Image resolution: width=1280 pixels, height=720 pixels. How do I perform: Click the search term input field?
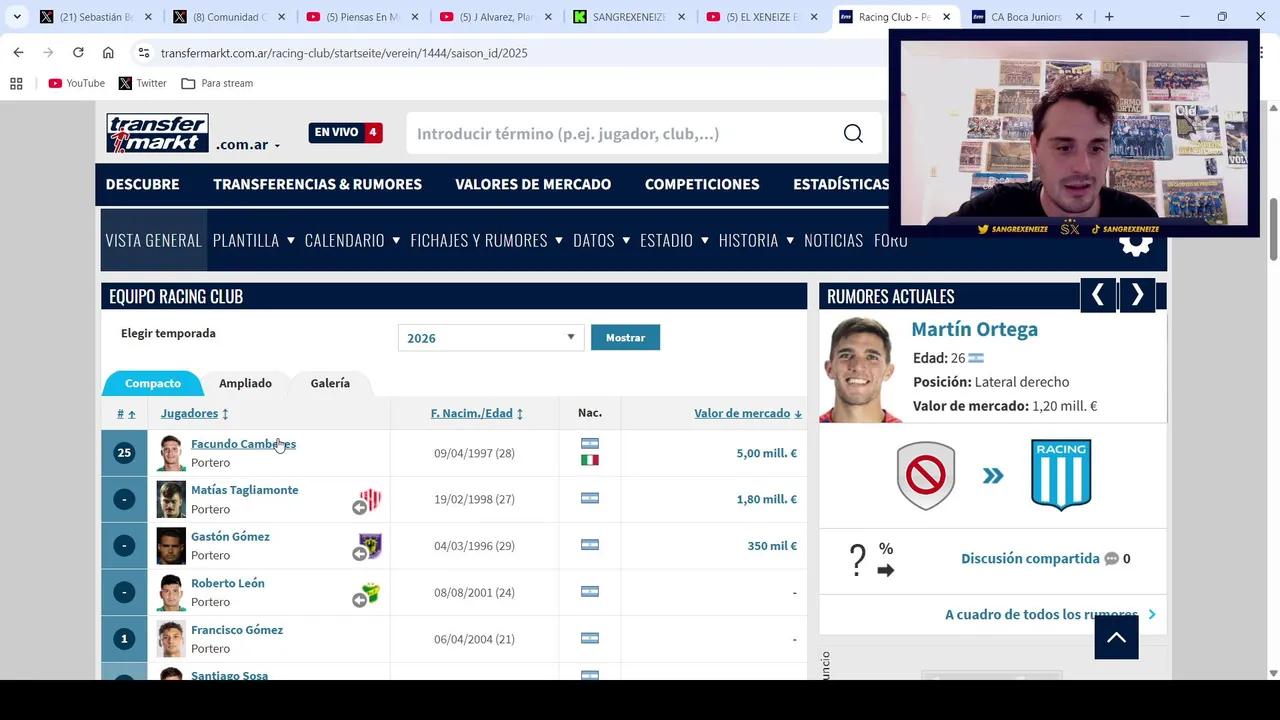point(620,134)
